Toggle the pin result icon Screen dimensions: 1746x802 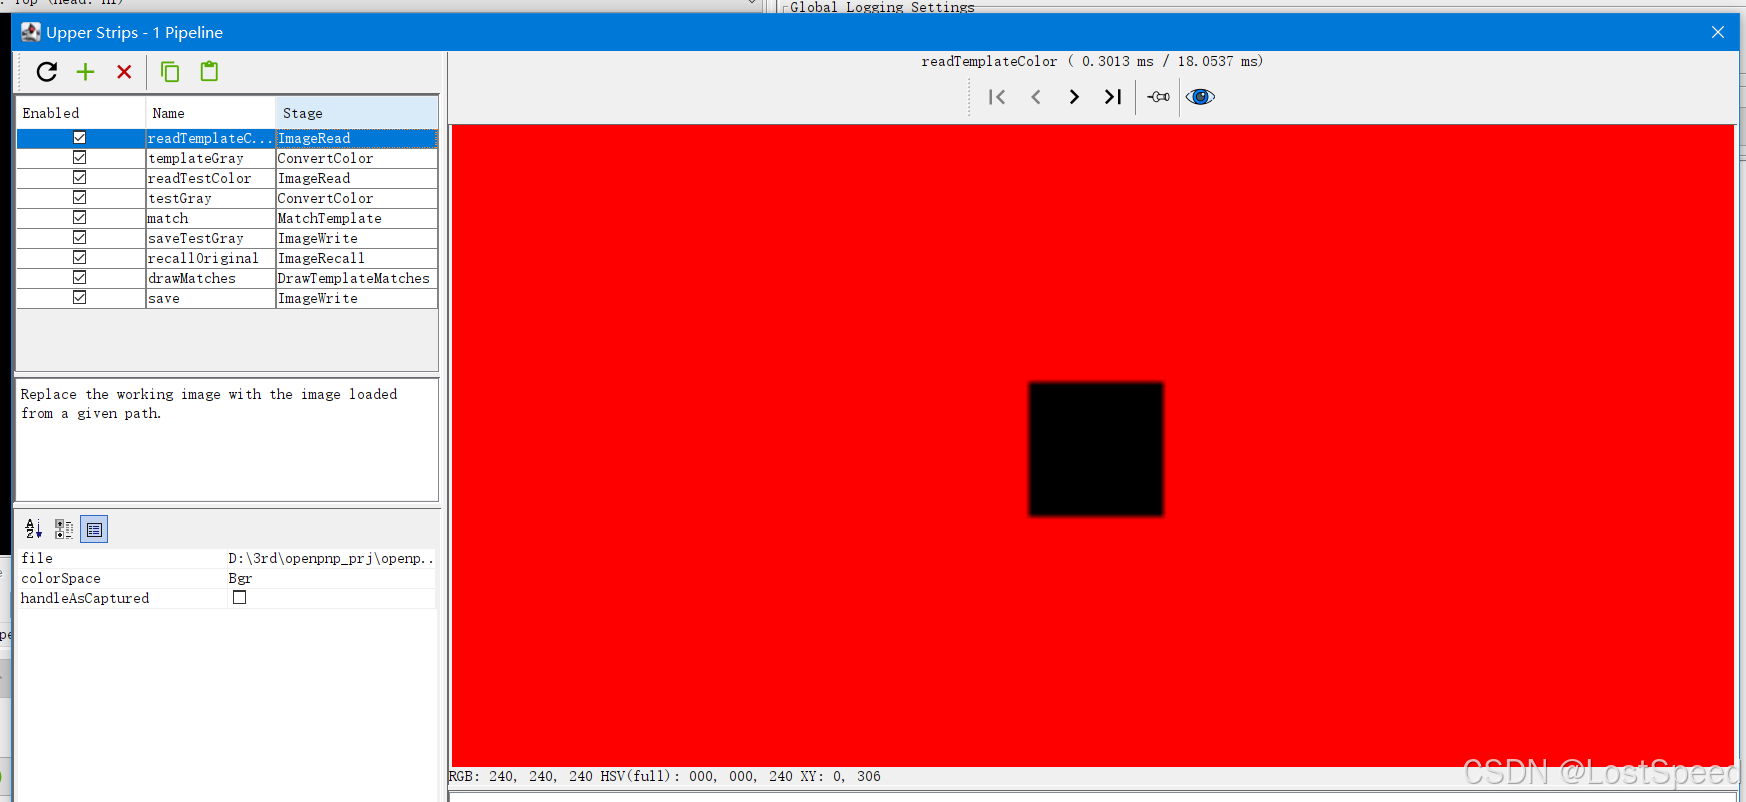(x=1158, y=97)
